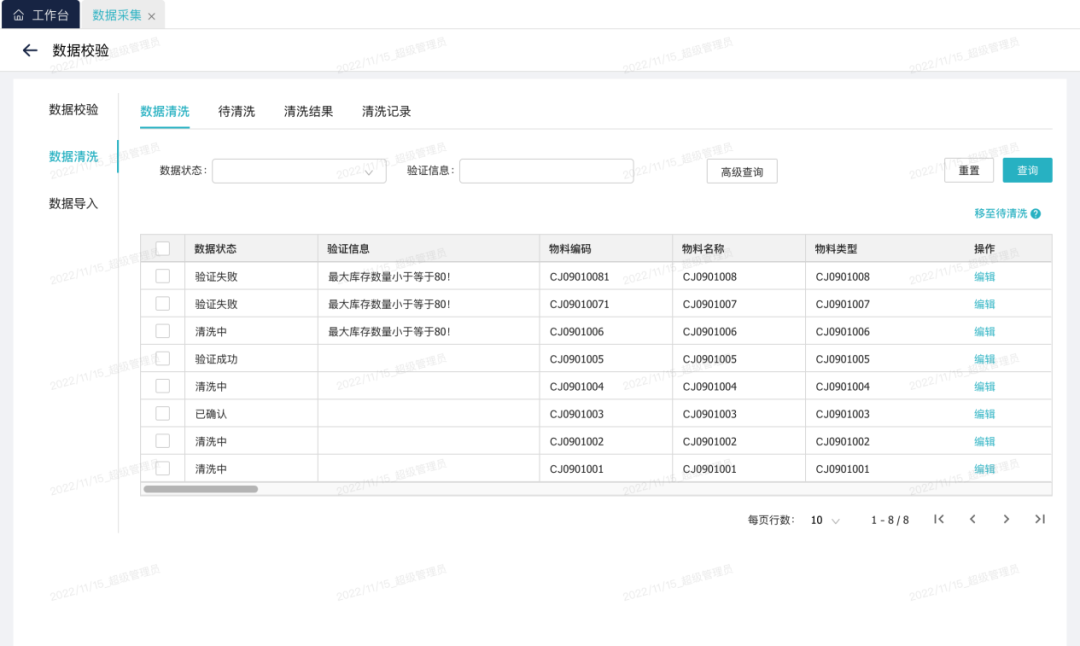Select the checkbox for row CJ0901005

(x=163, y=358)
